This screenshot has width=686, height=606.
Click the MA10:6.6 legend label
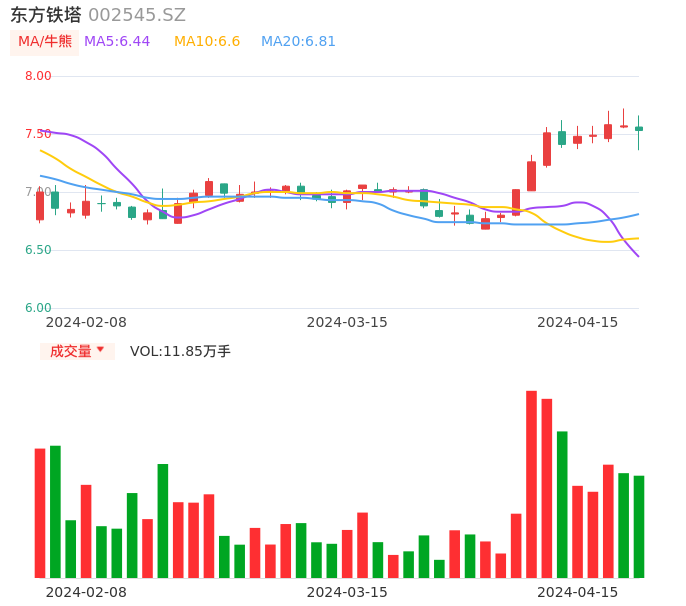pos(207,42)
